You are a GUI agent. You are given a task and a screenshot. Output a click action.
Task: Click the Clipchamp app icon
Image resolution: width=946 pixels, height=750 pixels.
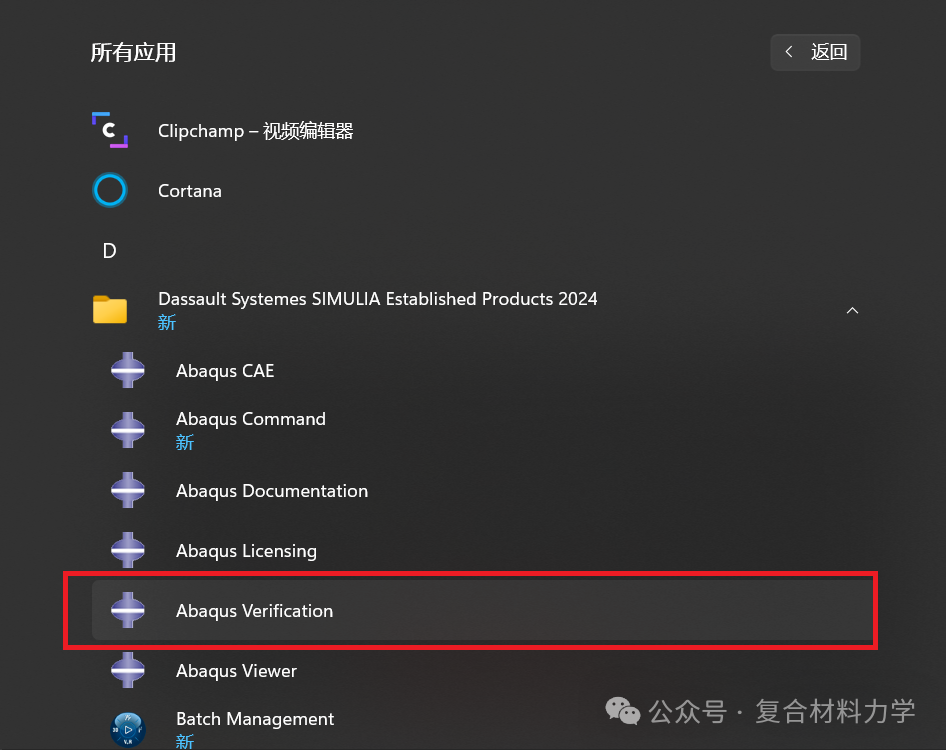110,130
